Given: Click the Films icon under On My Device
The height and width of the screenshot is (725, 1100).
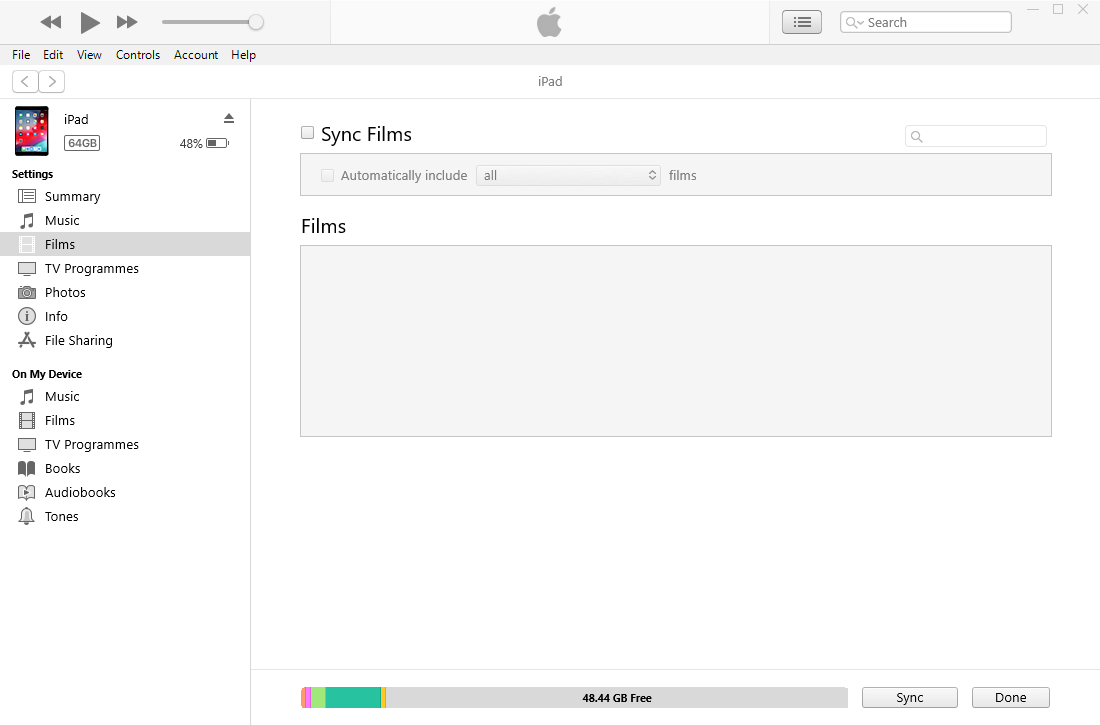Looking at the screenshot, I should pyautogui.click(x=27, y=420).
